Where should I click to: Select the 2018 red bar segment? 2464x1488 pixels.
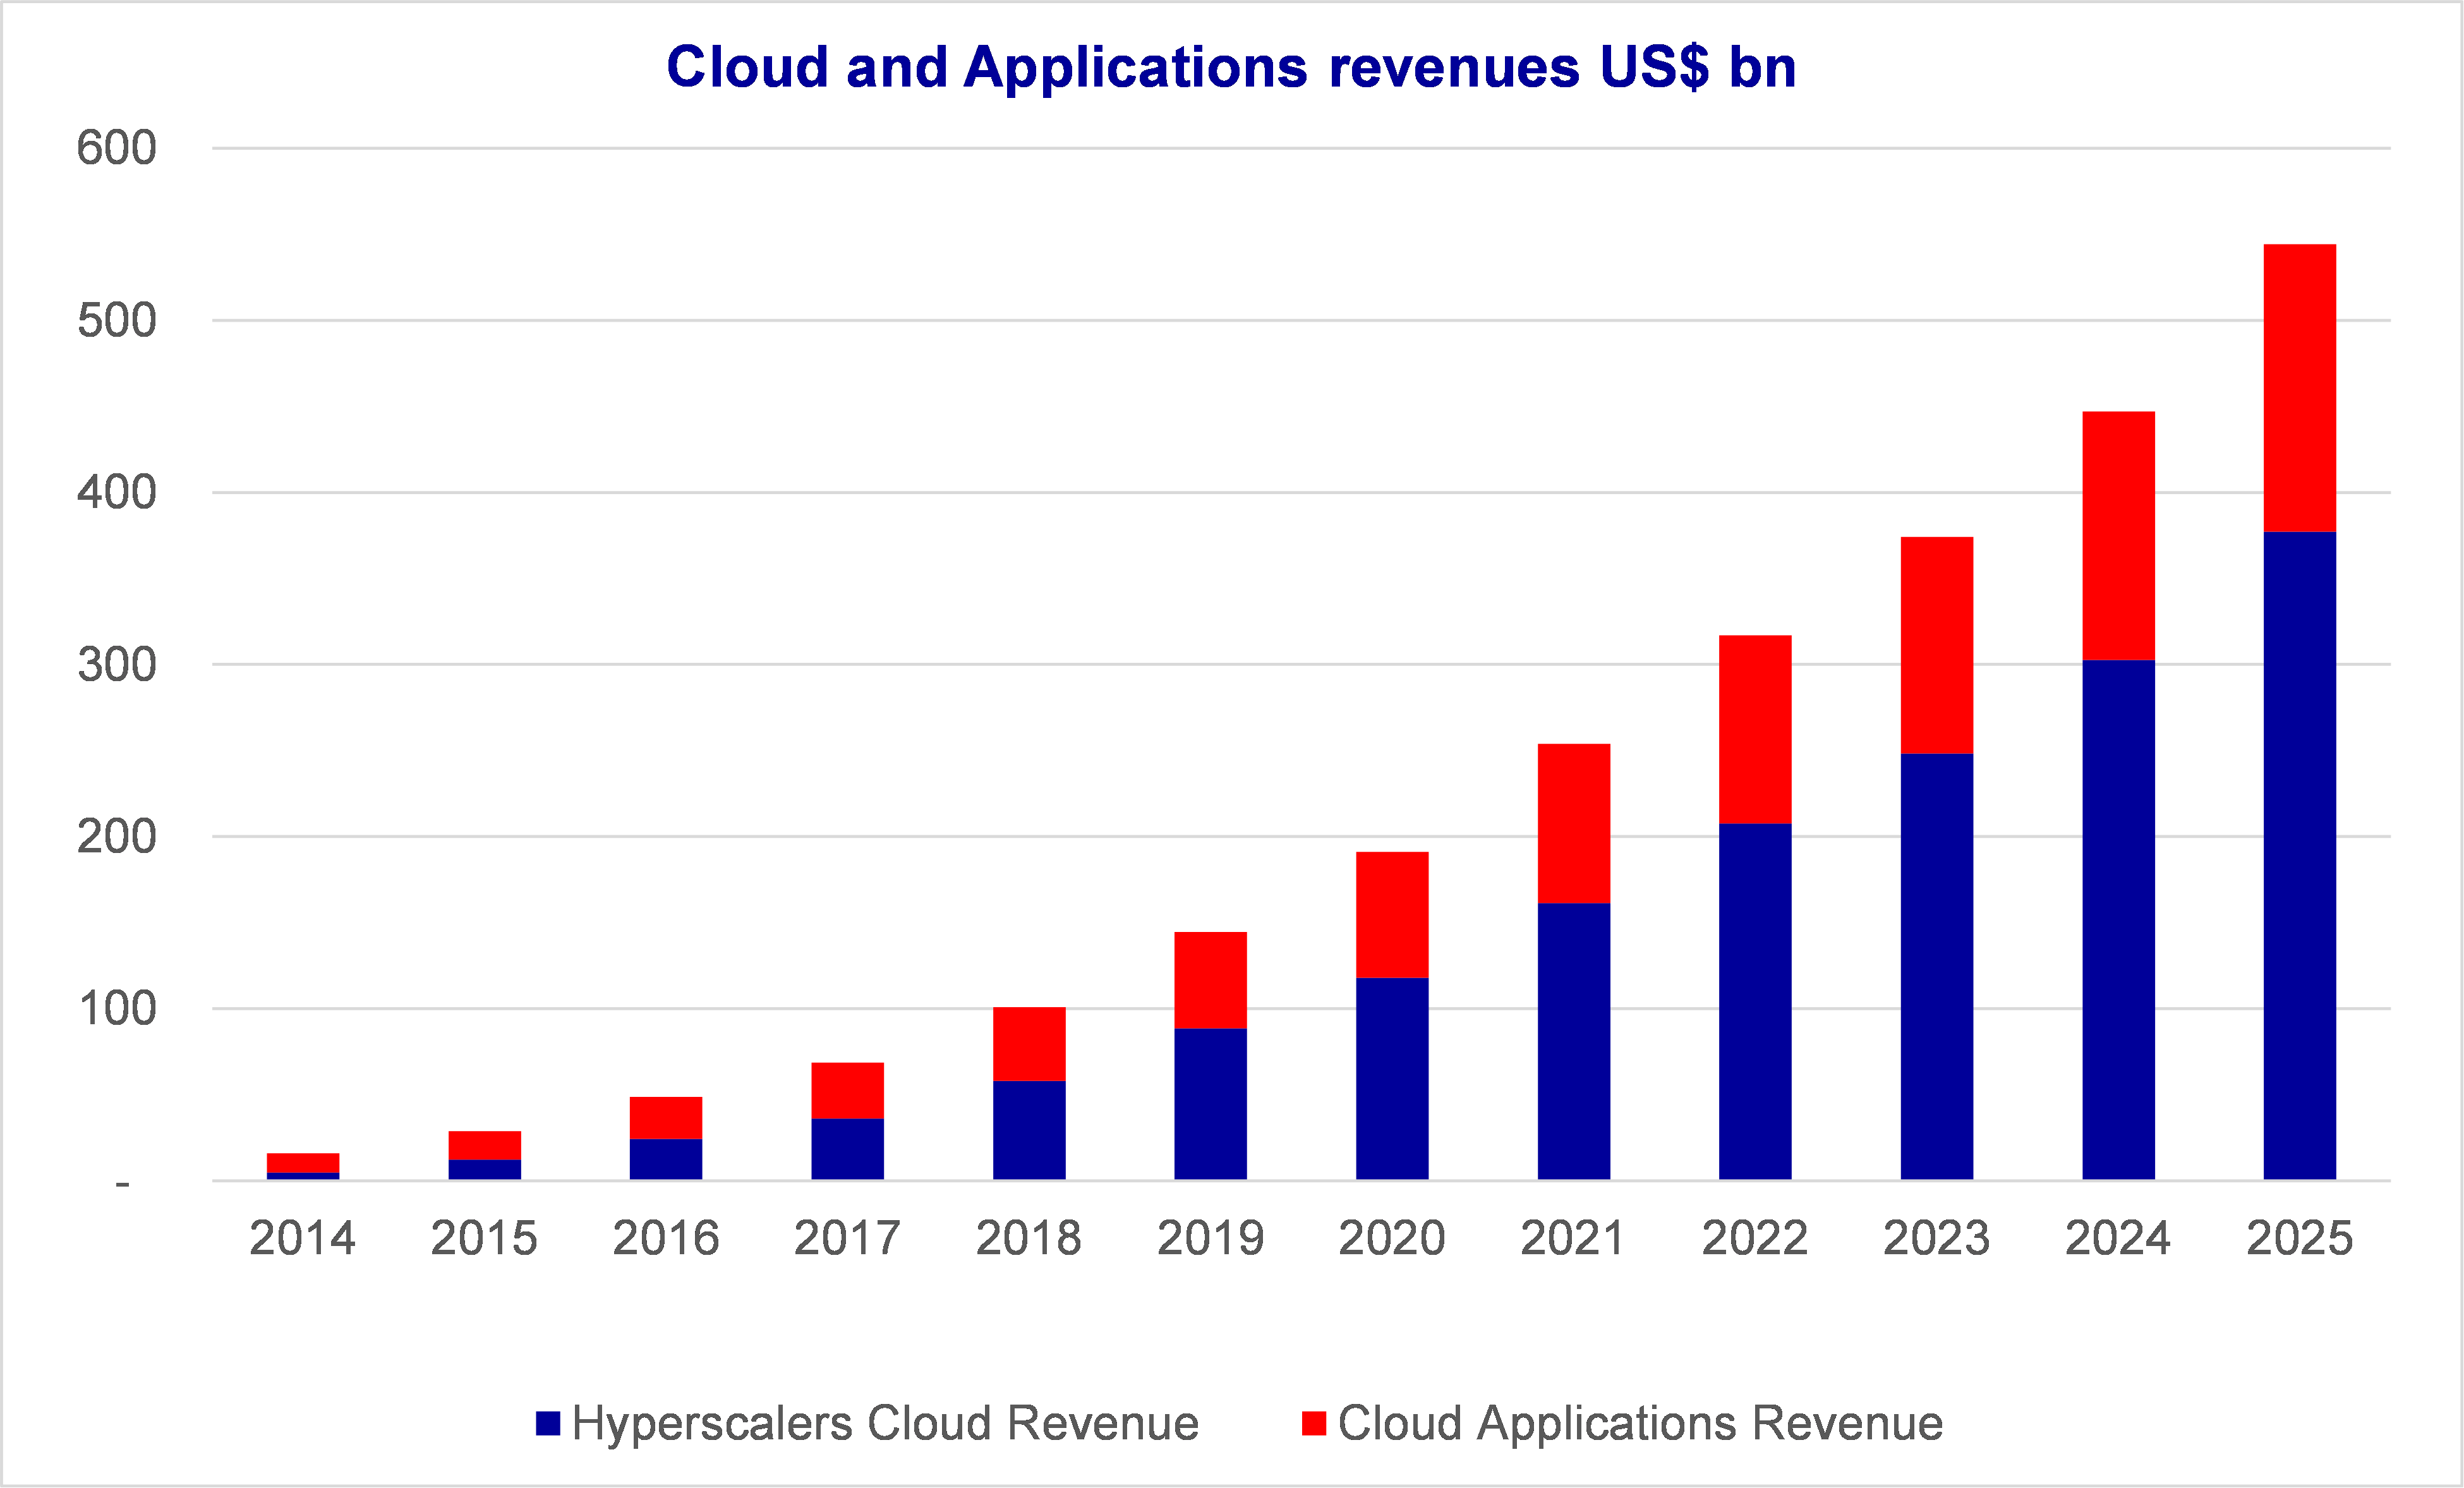pyautogui.click(x=1029, y=1043)
